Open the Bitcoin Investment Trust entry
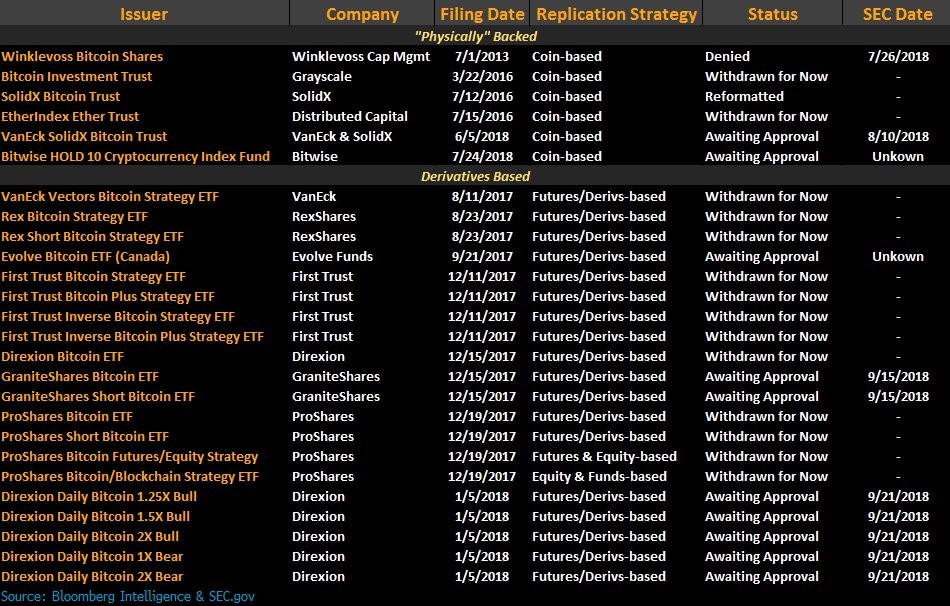The image size is (950, 606). pyautogui.click(x=77, y=76)
